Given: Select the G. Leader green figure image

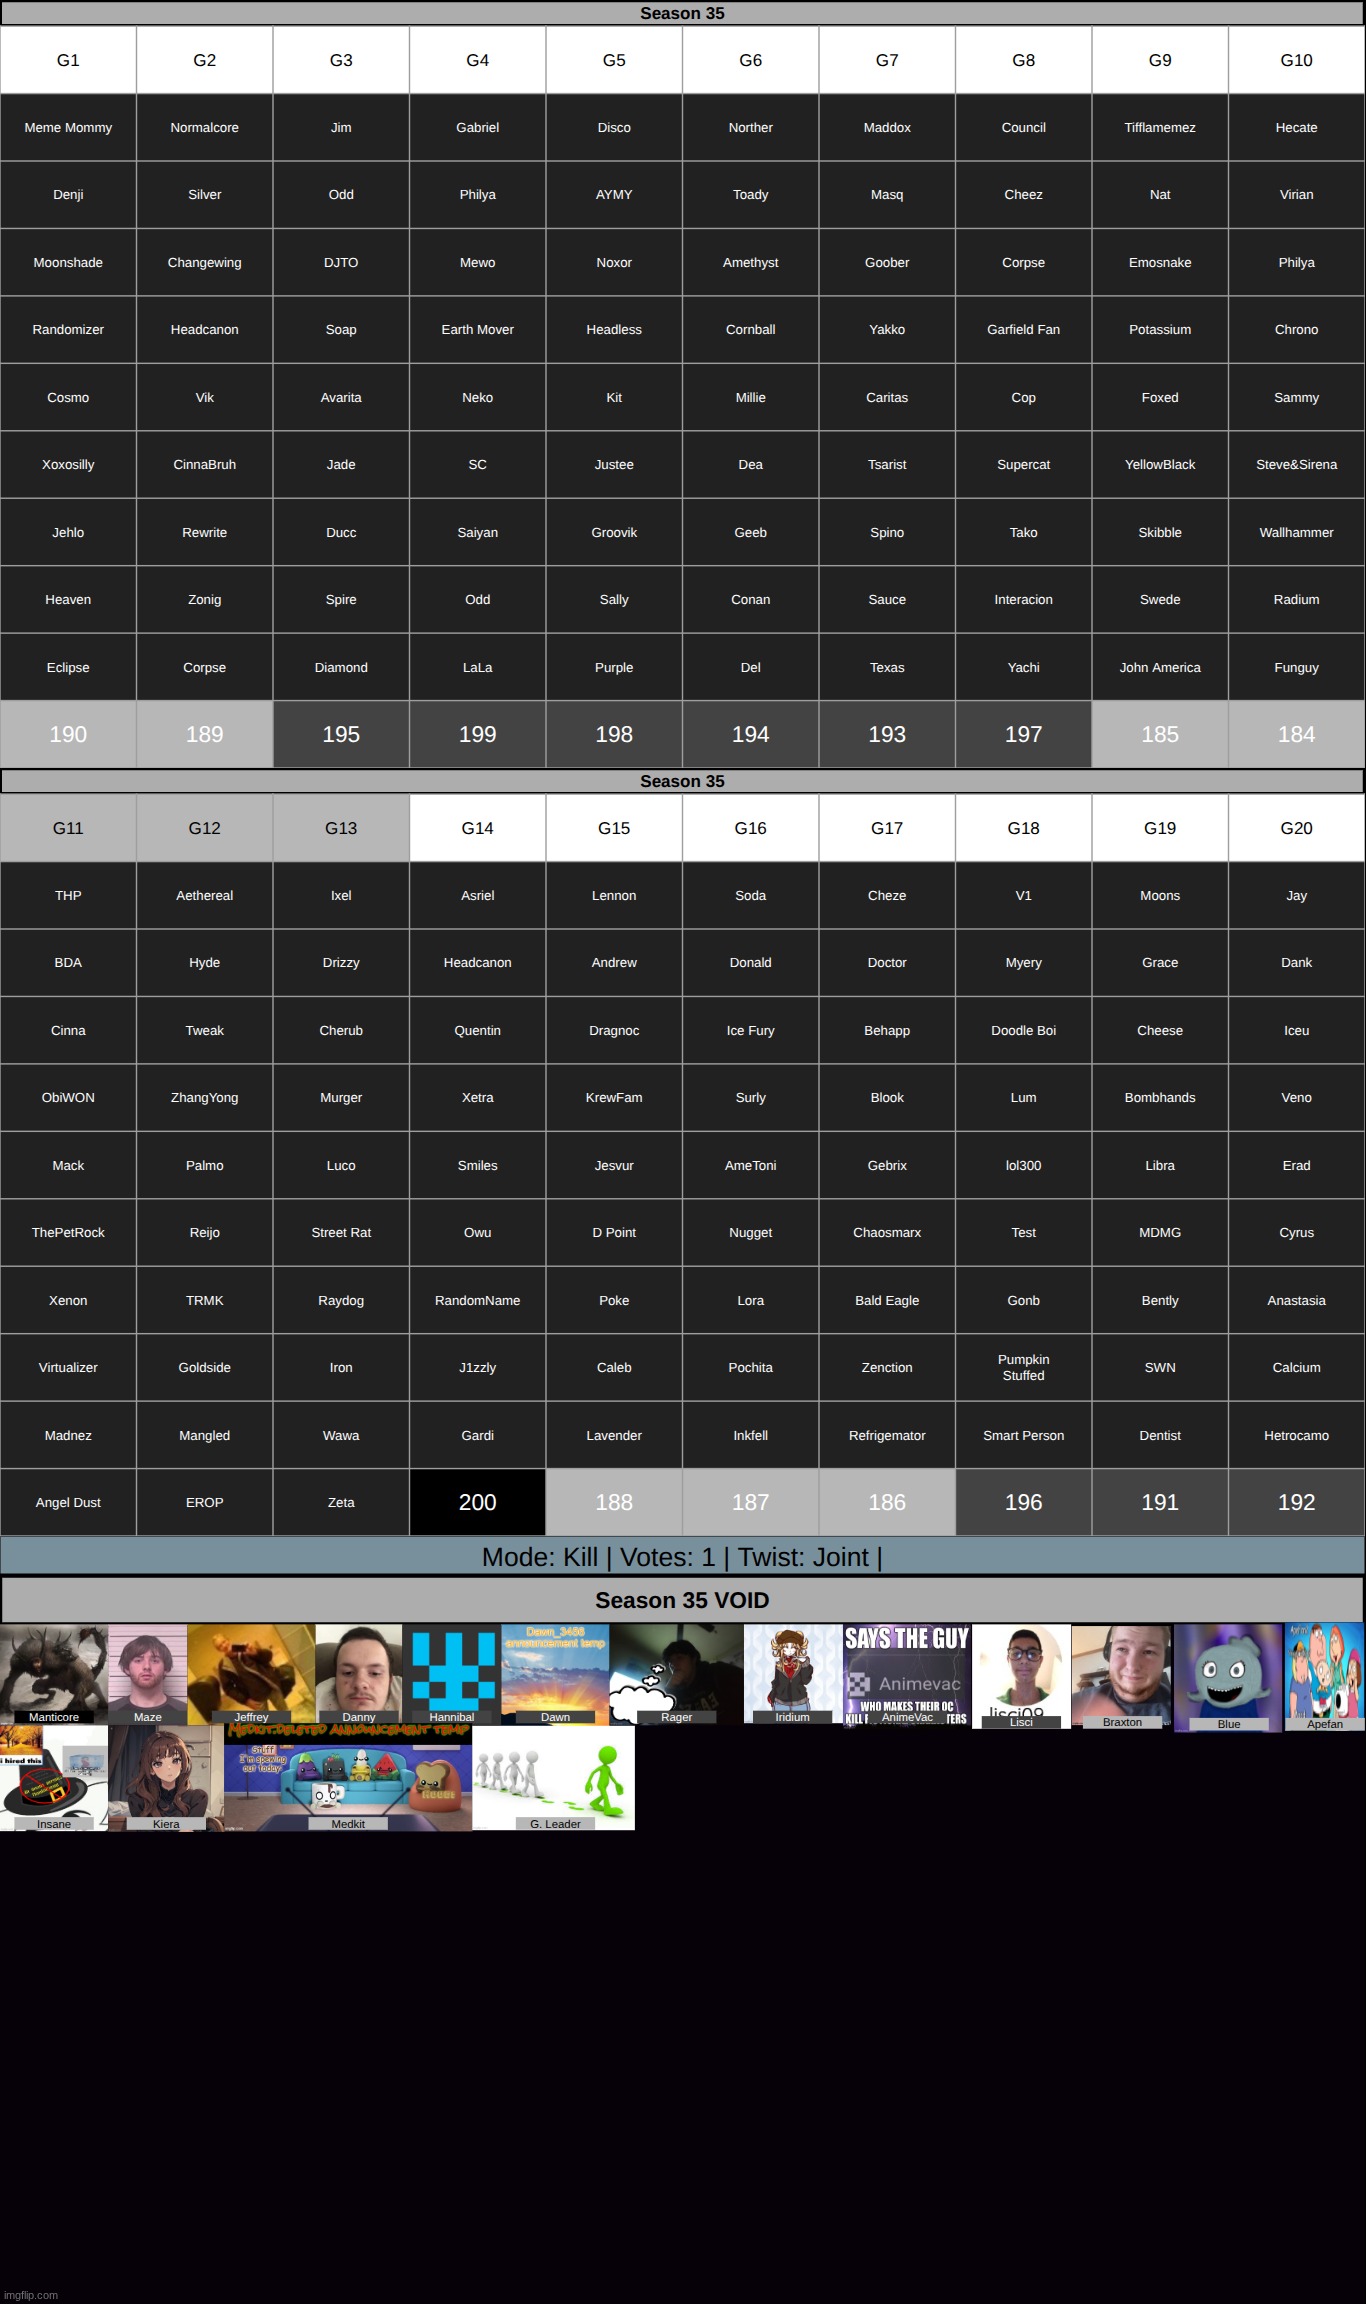Looking at the screenshot, I should pos(554,1778).
